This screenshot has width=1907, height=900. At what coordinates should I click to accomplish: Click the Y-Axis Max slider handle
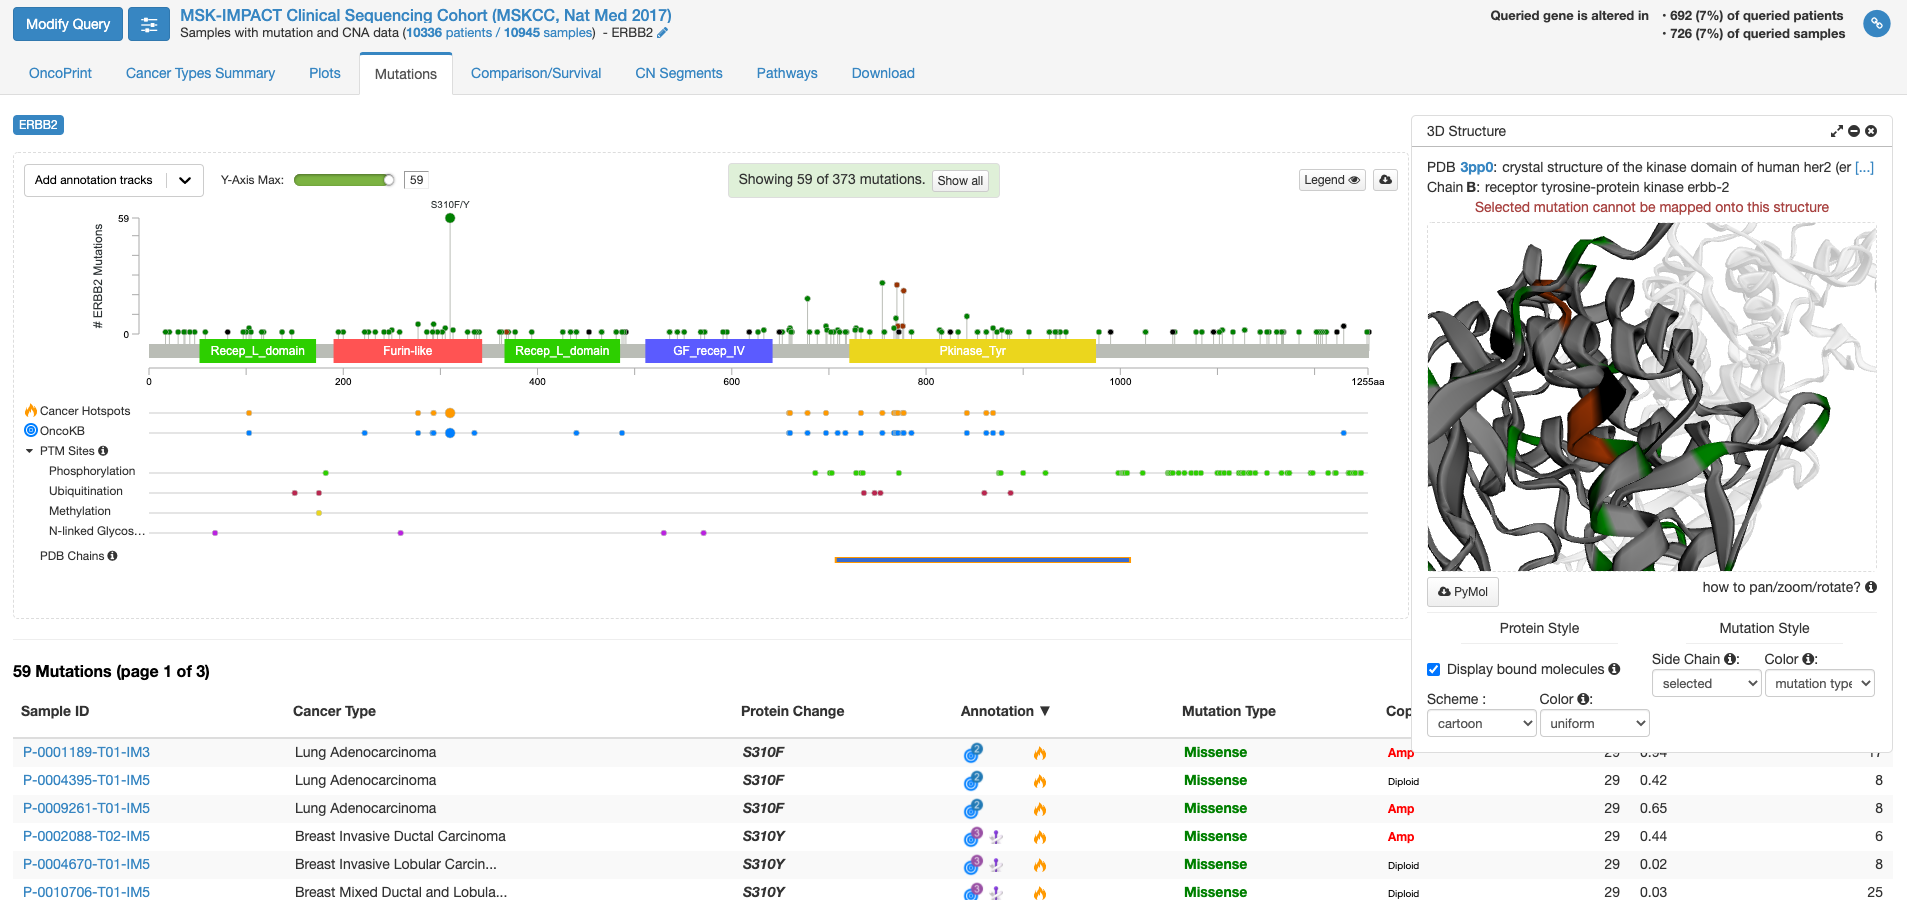(389, 180)
